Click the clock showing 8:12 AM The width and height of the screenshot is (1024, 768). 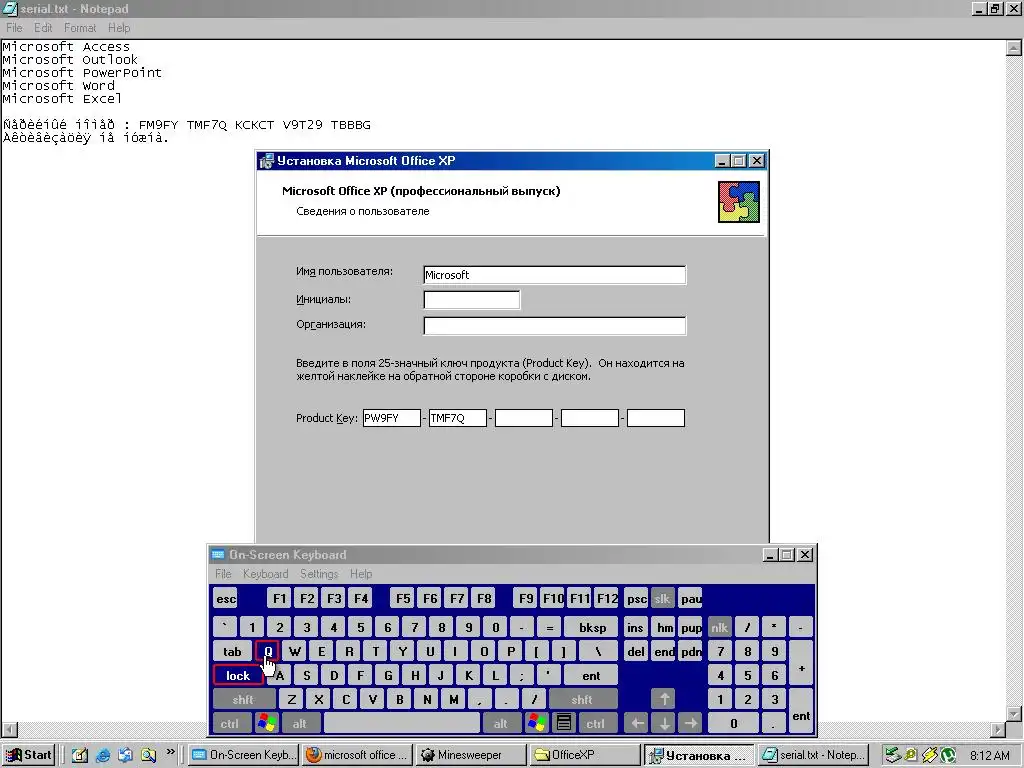[x=990, y=756]
